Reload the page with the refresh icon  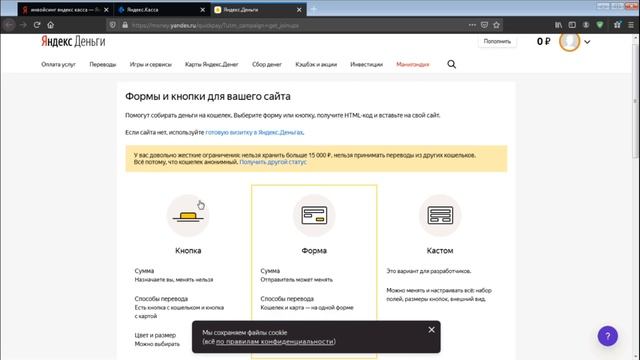point(37,25)
